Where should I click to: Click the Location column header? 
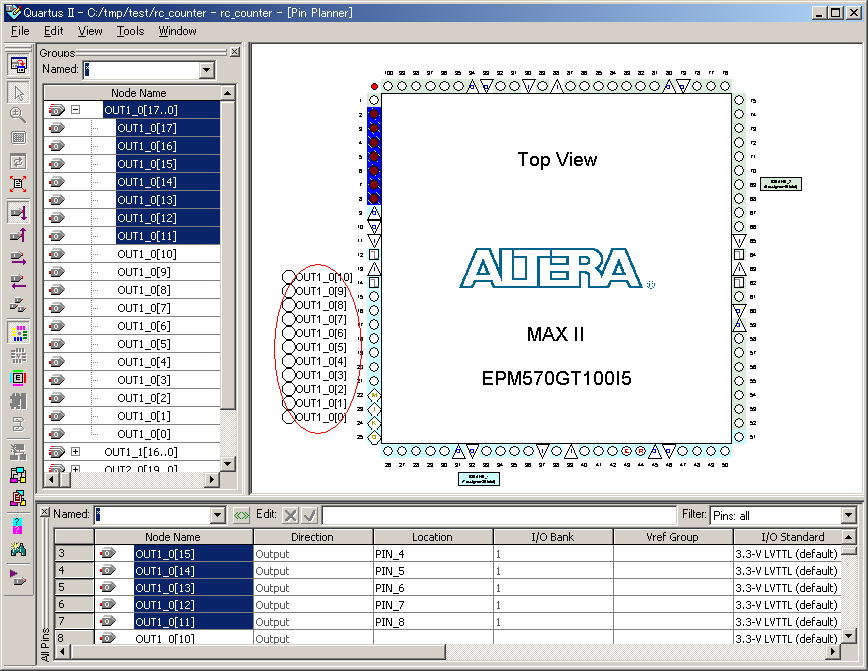pyautogui.click(x=432, y=536)
